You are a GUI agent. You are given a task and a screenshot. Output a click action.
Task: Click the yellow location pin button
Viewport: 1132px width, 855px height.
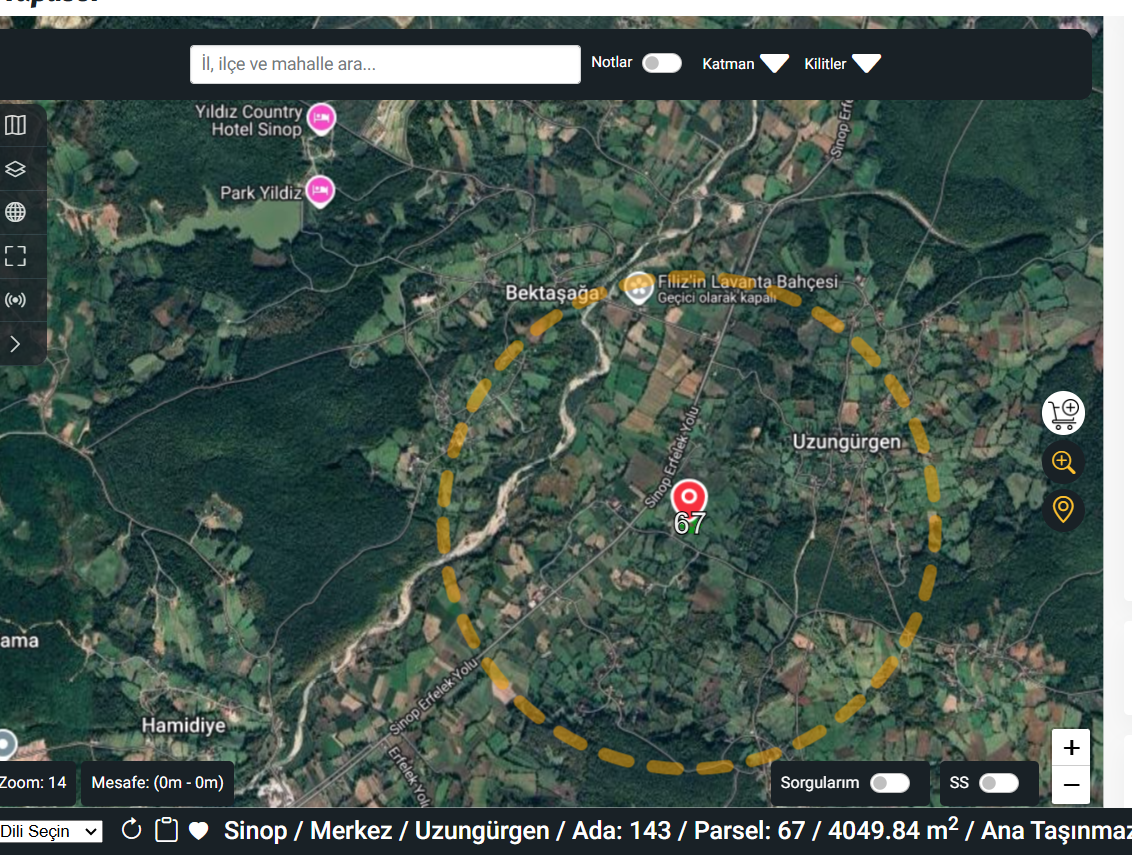(1063, 510)
